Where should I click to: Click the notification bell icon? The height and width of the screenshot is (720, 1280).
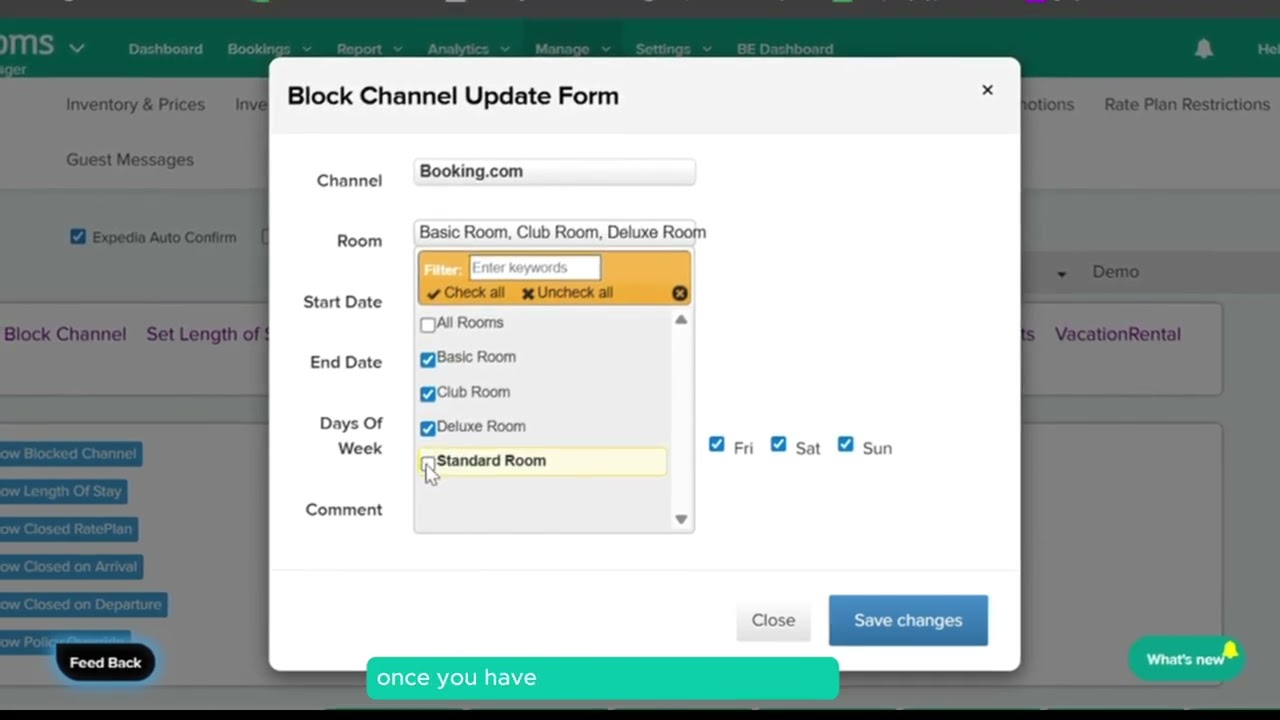[1204, 48]
